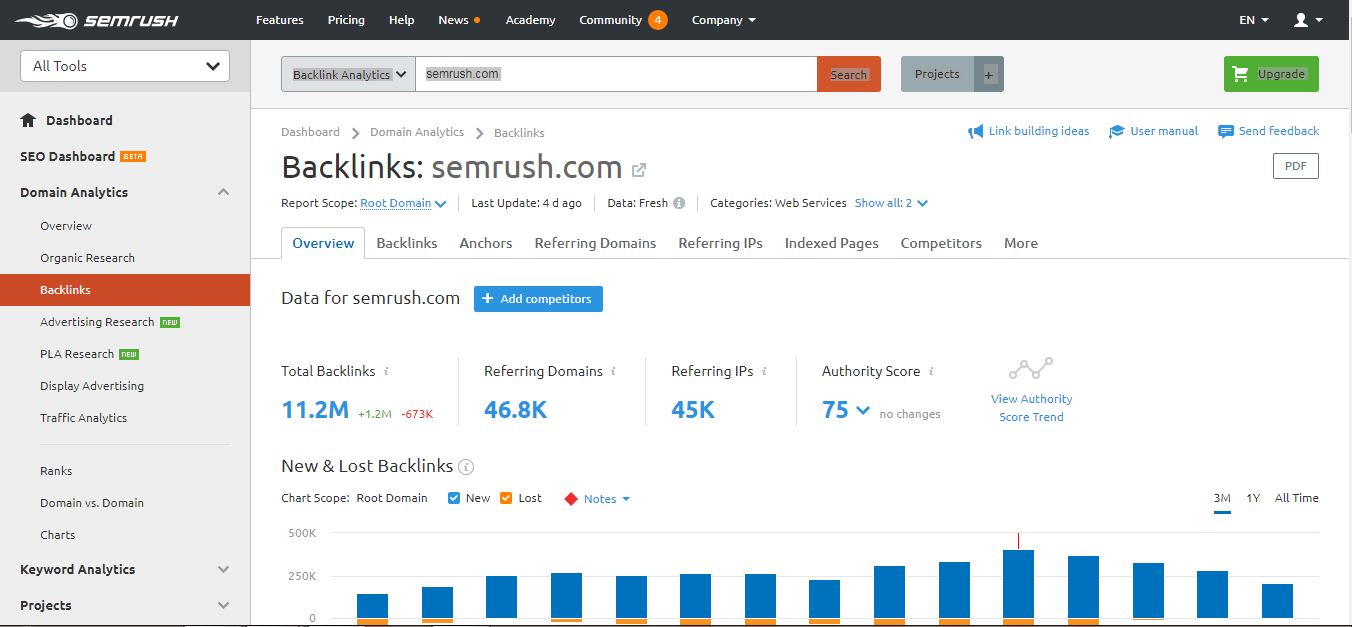Screen dimensions: 1352x627
Task: Click the red diamond Notes icon
Action: click(571, 499)
